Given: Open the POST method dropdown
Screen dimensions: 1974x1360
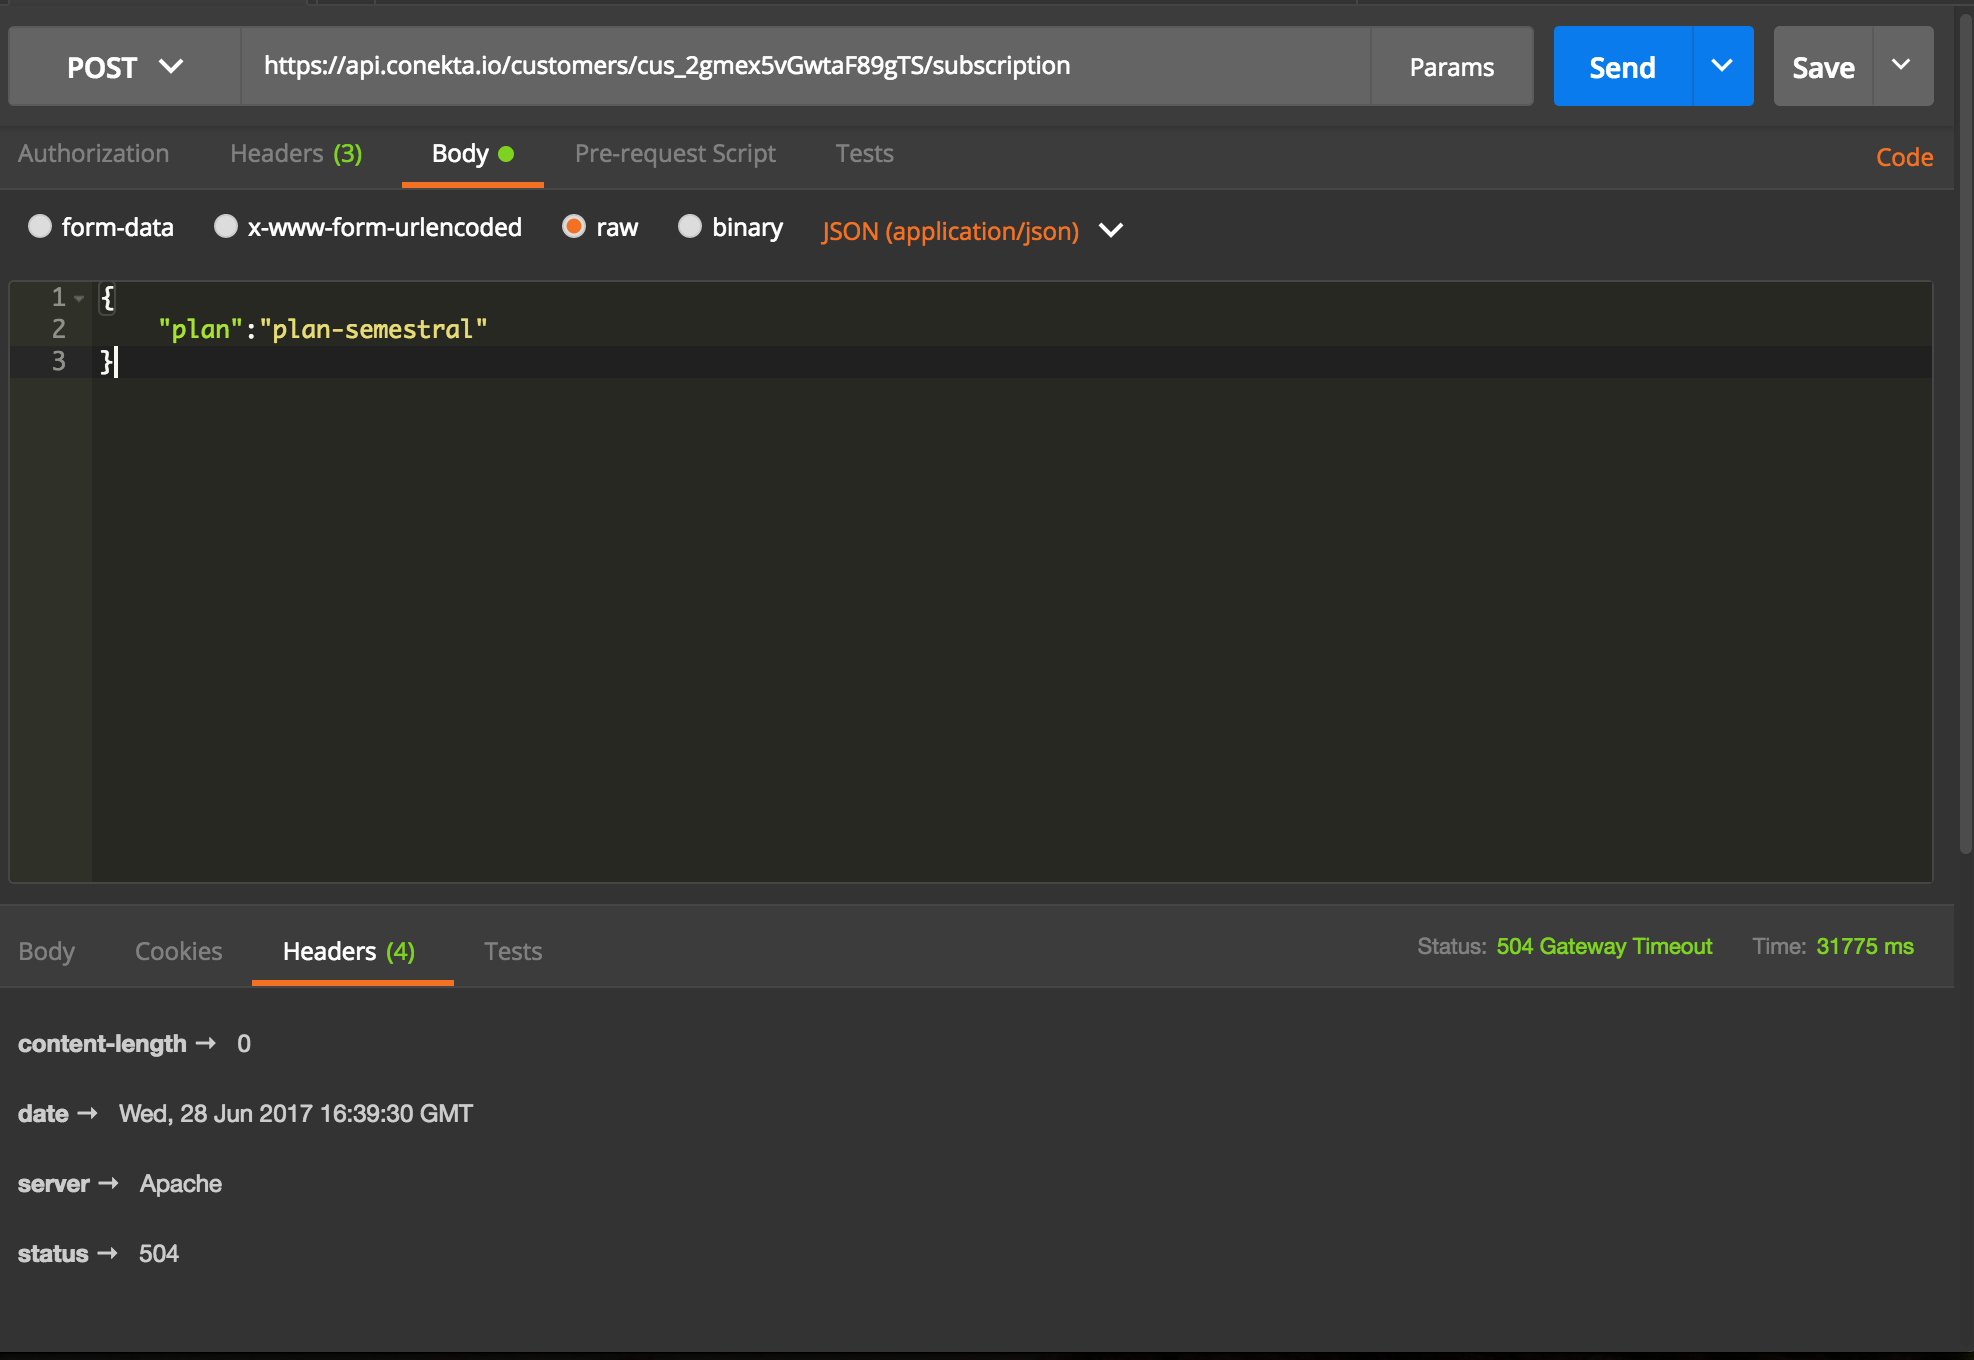Looking at the screenshot, I should coord(122,66).
